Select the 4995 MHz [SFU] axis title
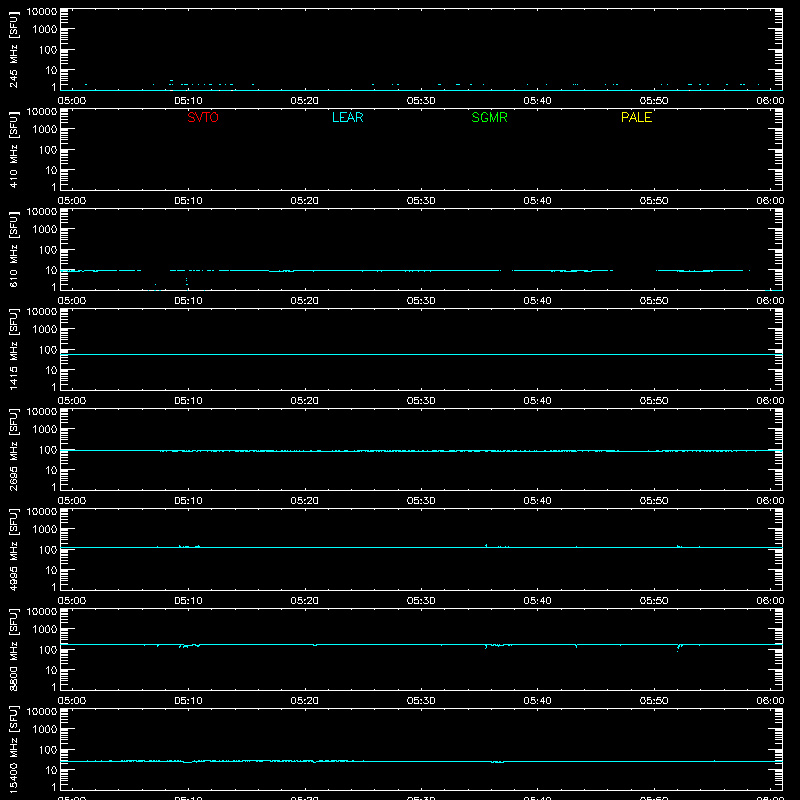 point(13,549)
